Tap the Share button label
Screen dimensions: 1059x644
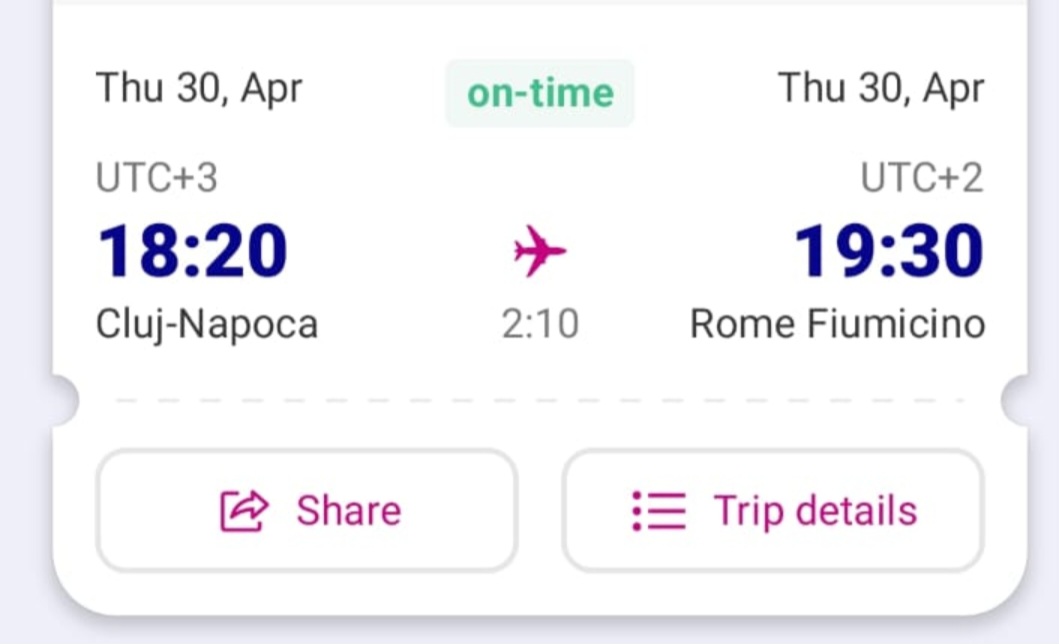click(x=348, y=511)
